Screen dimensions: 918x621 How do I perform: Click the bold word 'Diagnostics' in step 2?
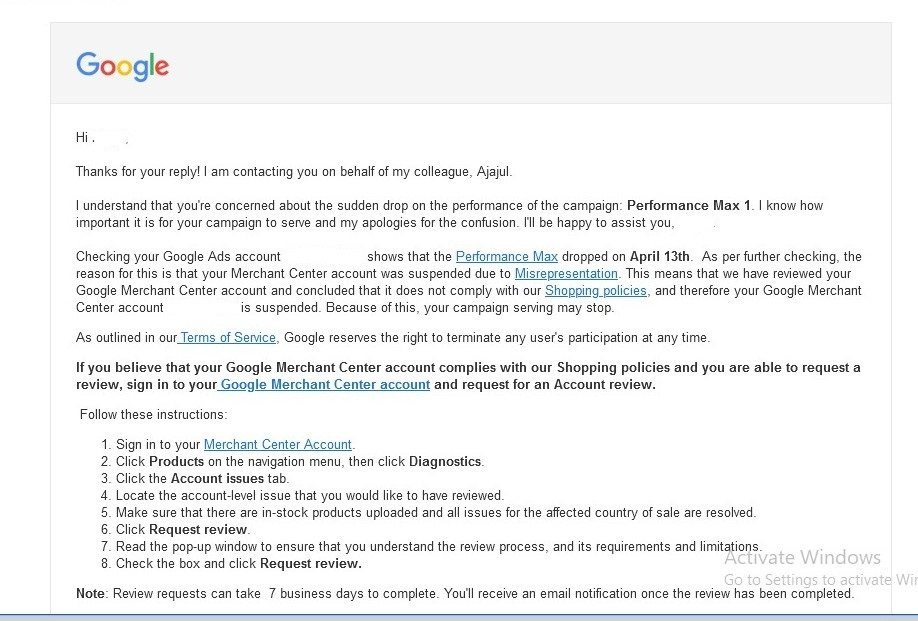(445, 461)
